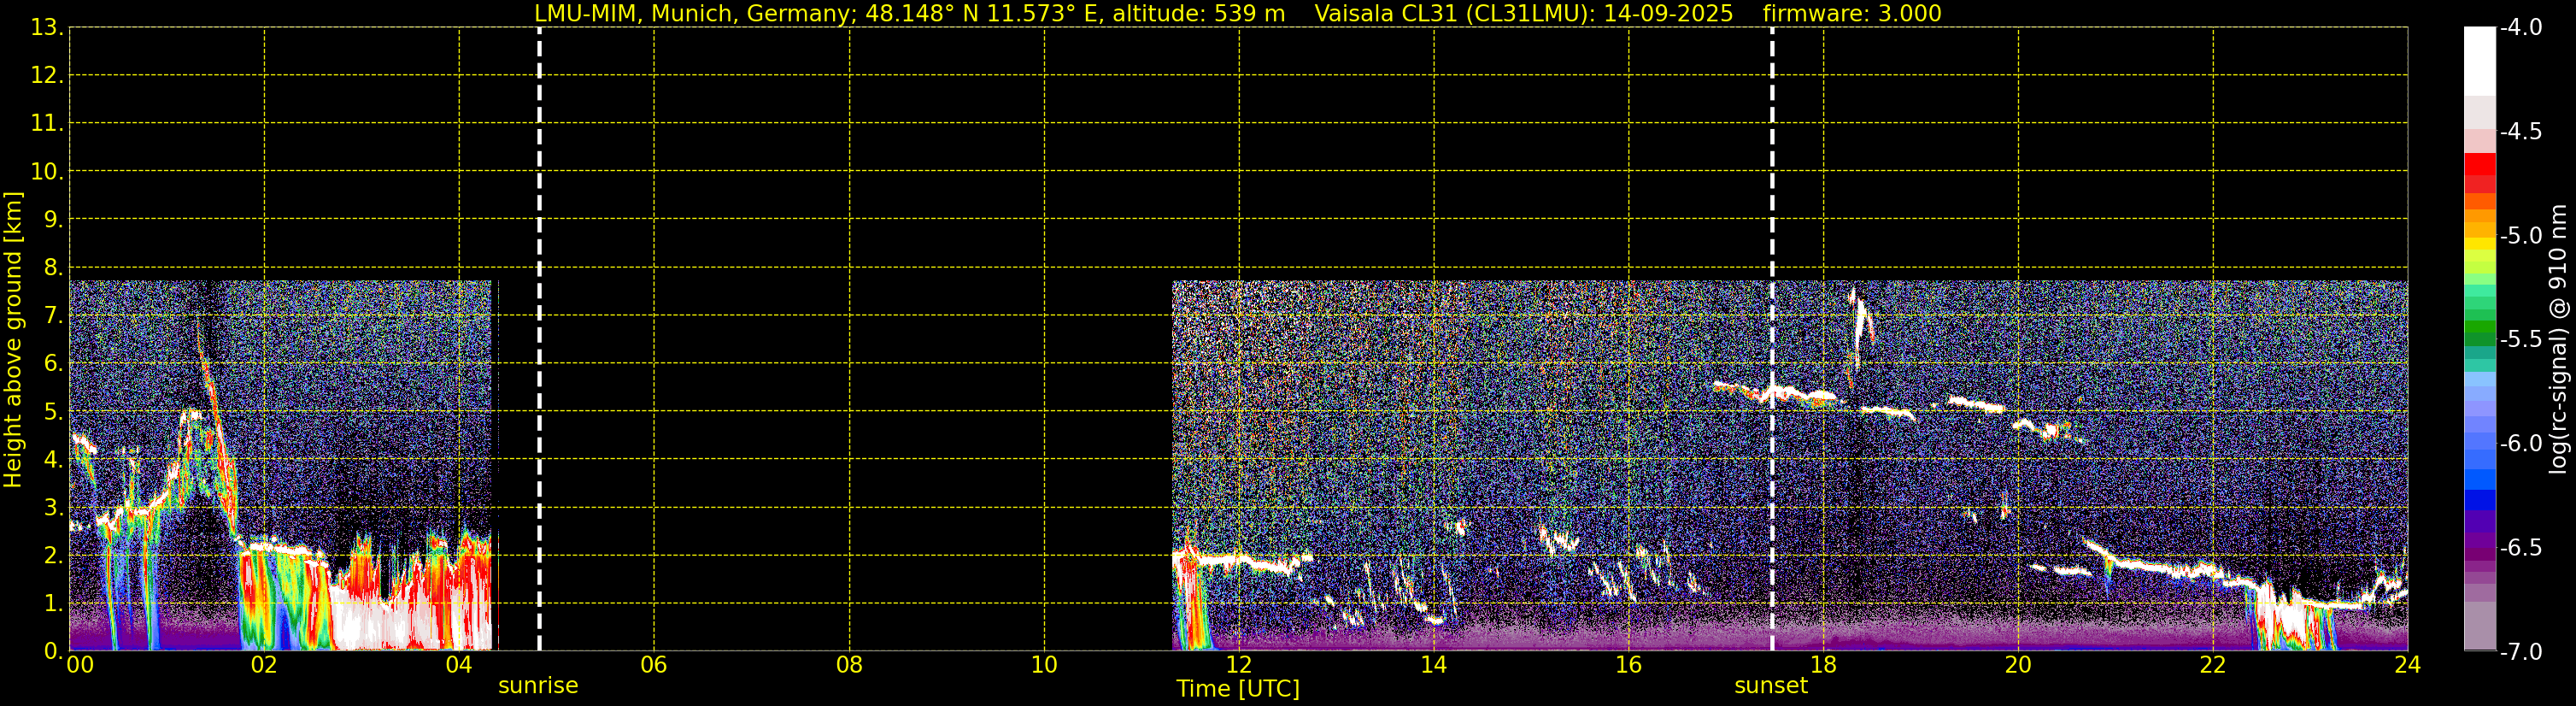Click height-axis tick label '6.'
The image size is (2576, 706).
click(x=53, y=364)
